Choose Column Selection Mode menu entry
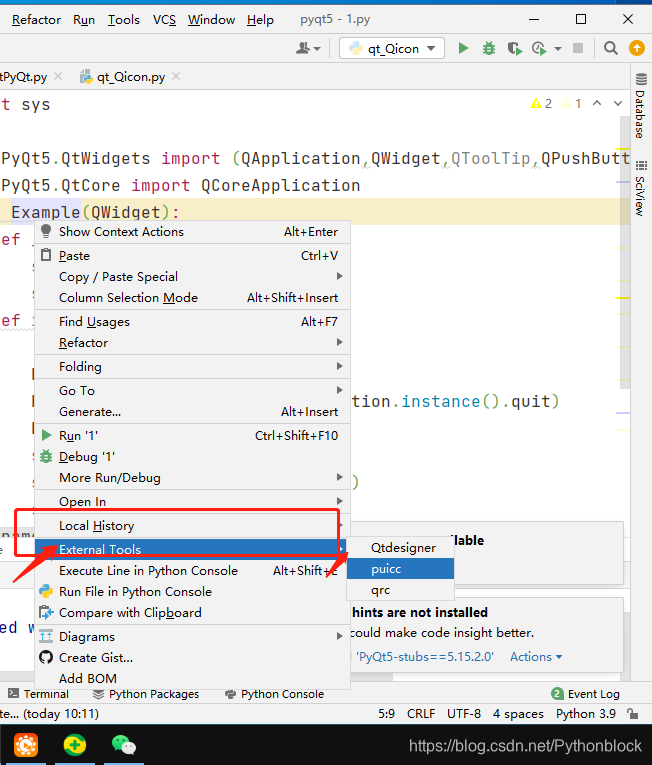 pos(193,298)
